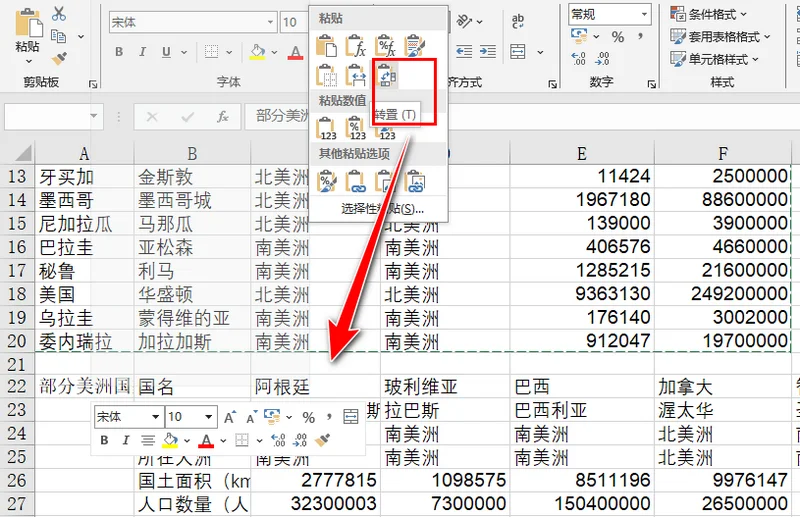Choose the Linked Picture paste option

(x=415, y=182)
